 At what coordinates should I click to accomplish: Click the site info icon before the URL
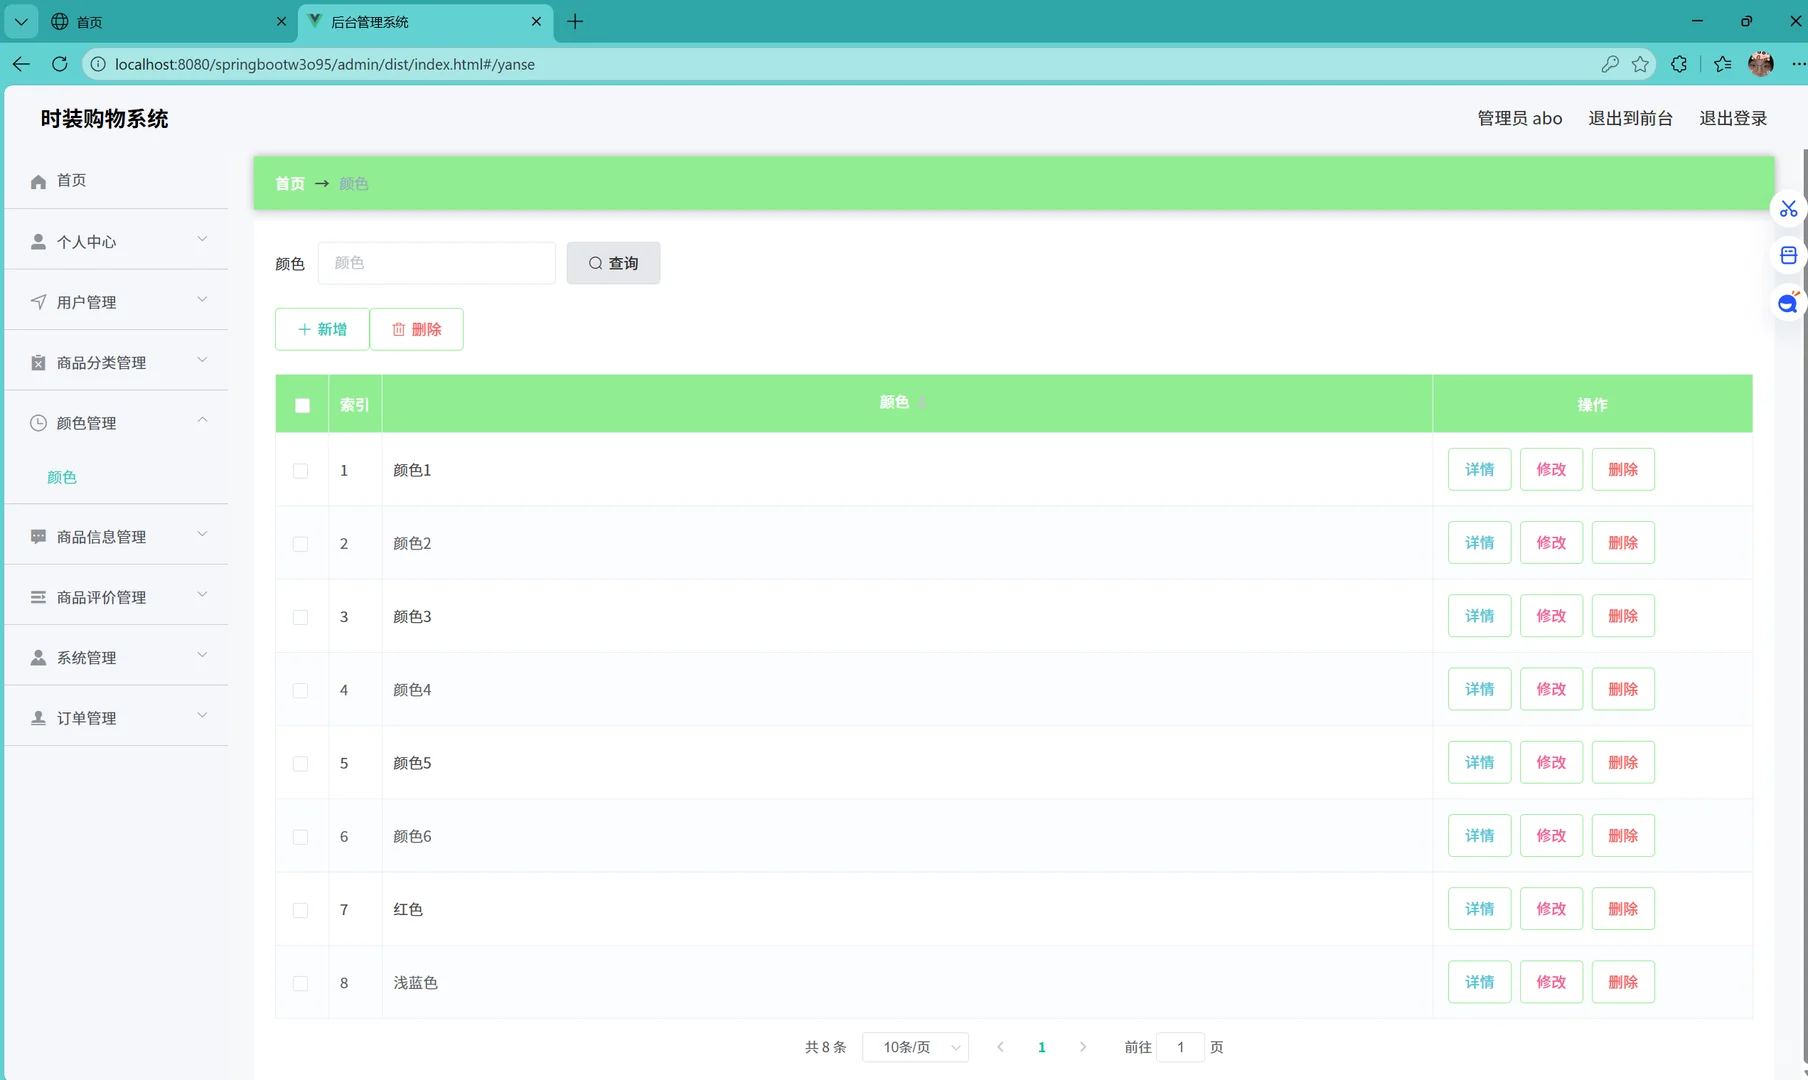pos(98,64)
